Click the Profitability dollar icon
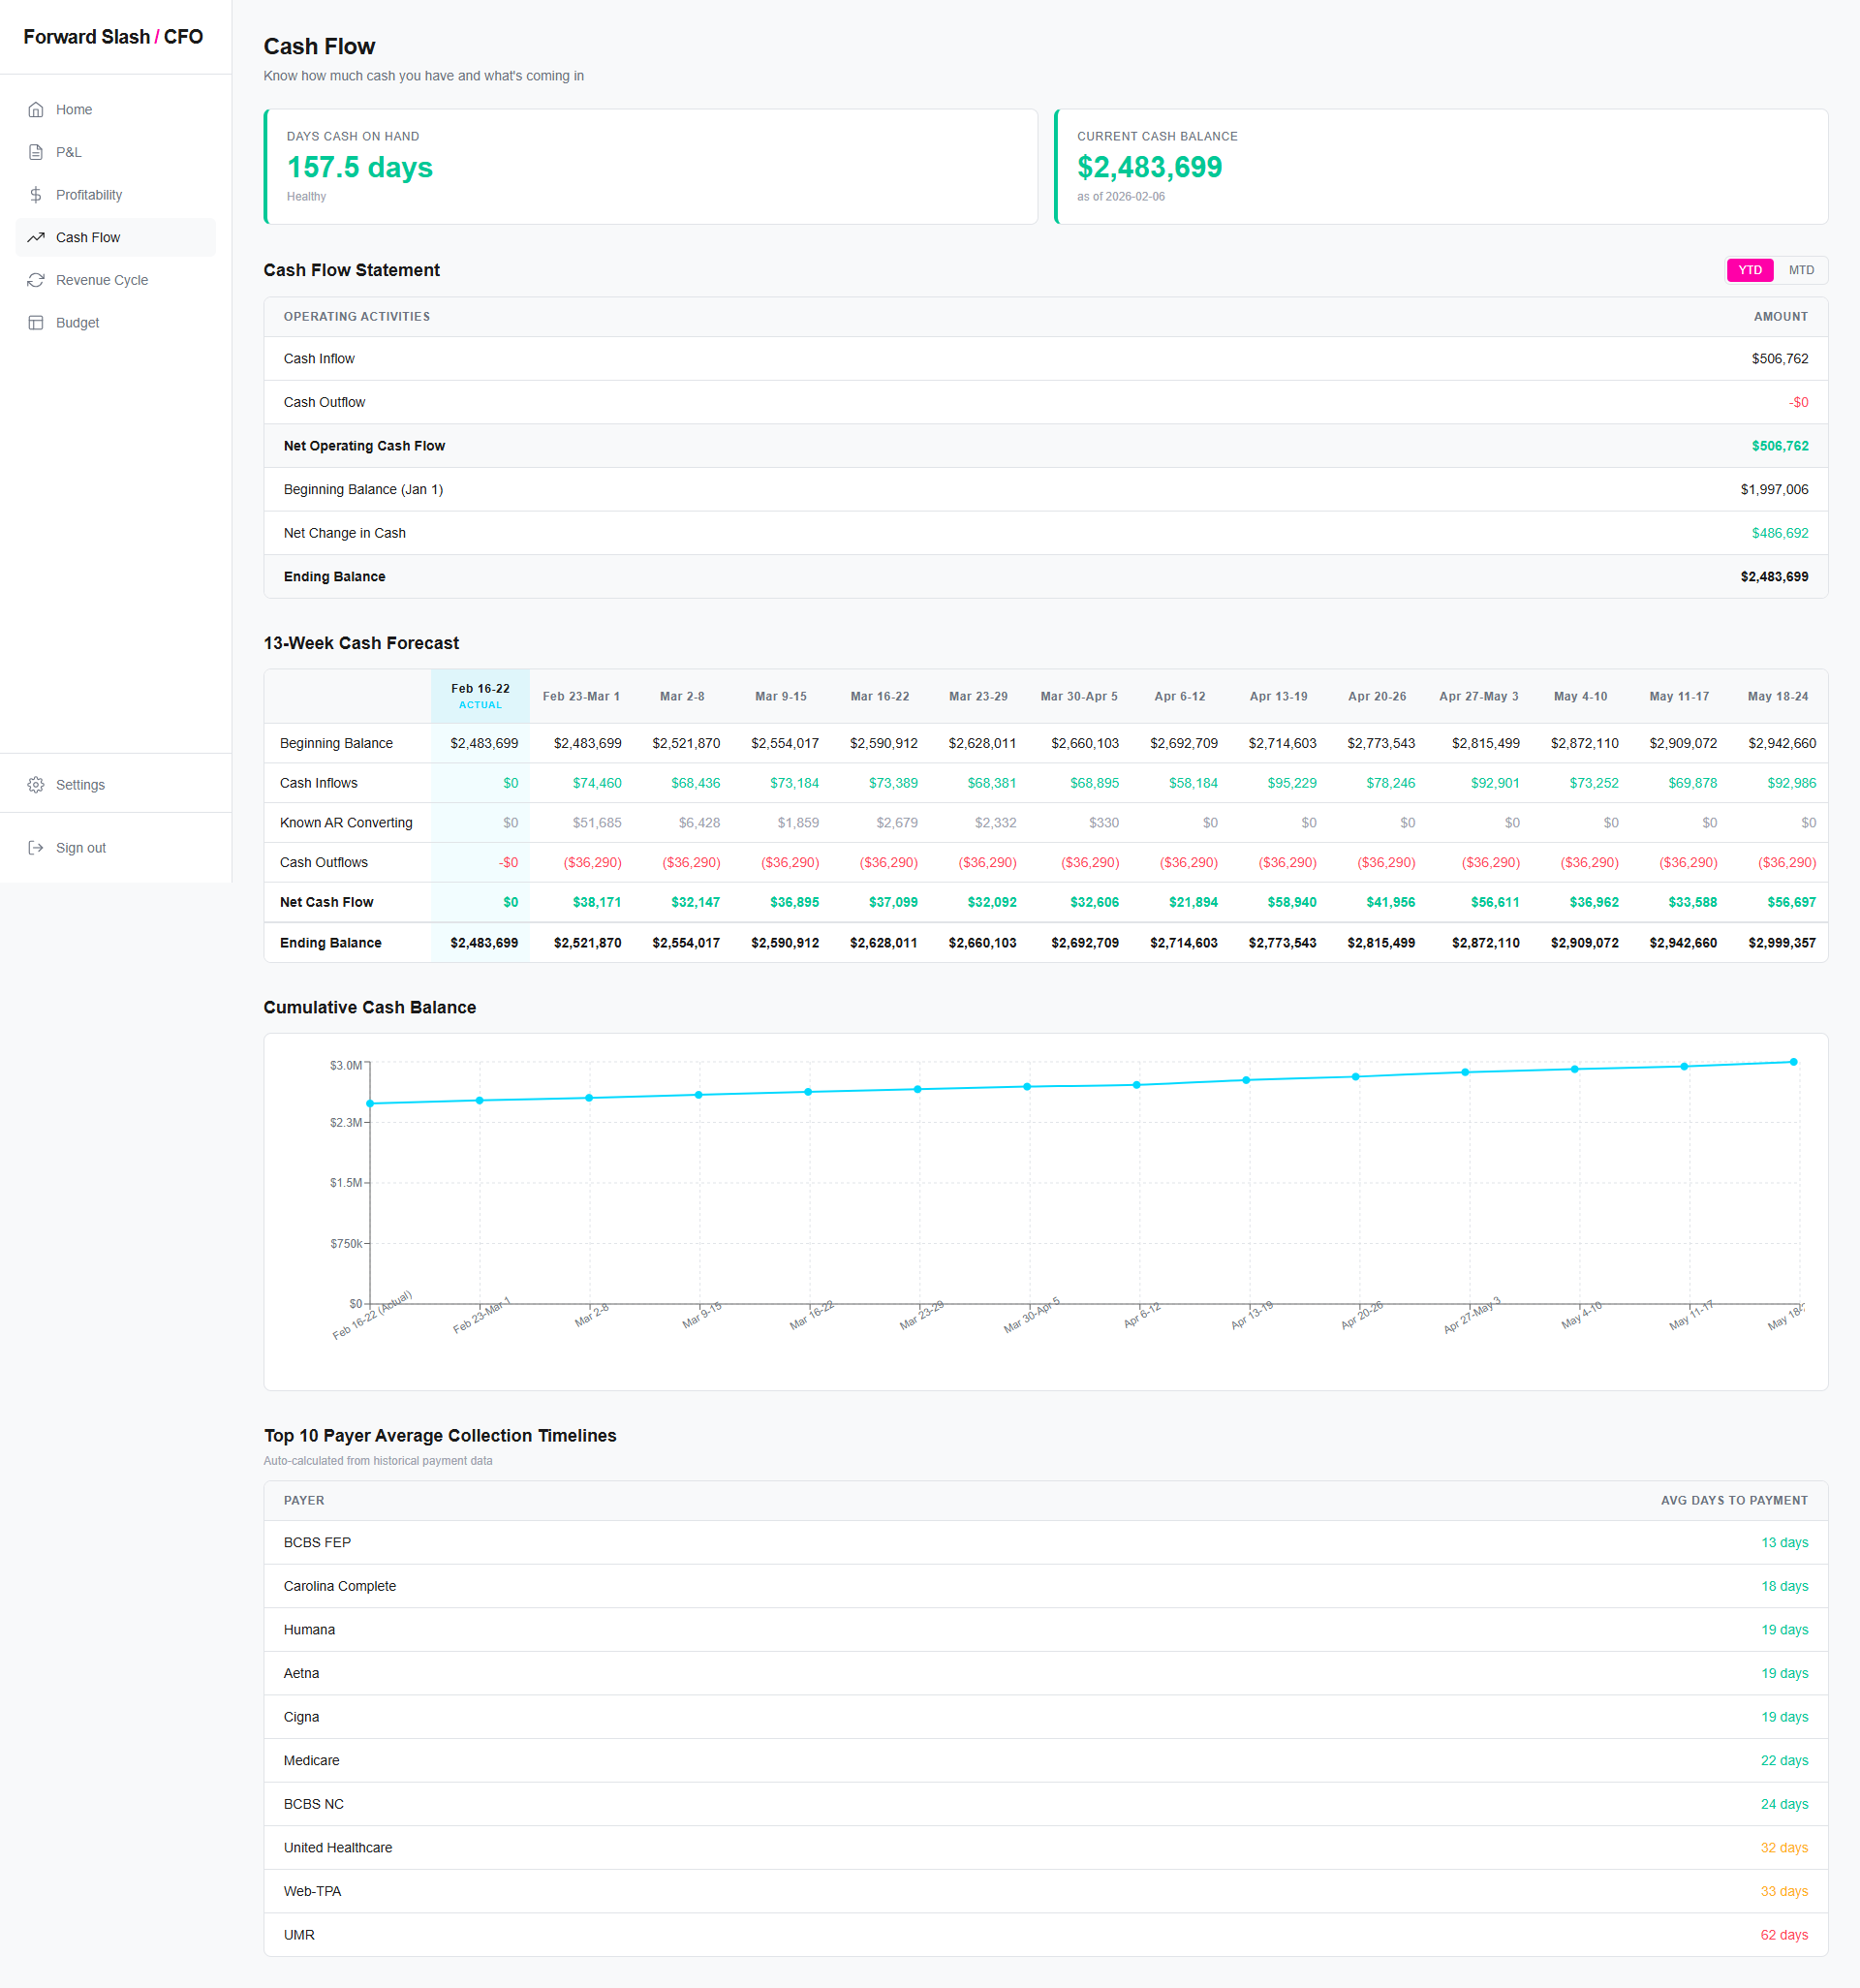 tap(36, 195)
